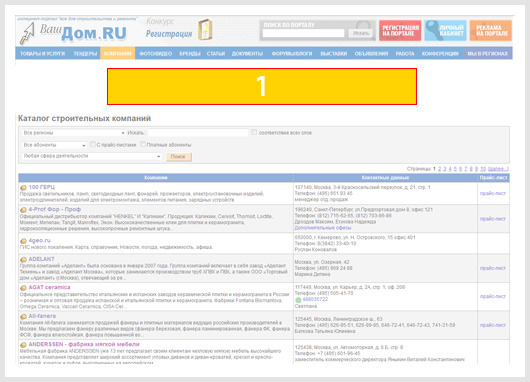
Task: Go to results page 10
Action: (x=483, y=169)
